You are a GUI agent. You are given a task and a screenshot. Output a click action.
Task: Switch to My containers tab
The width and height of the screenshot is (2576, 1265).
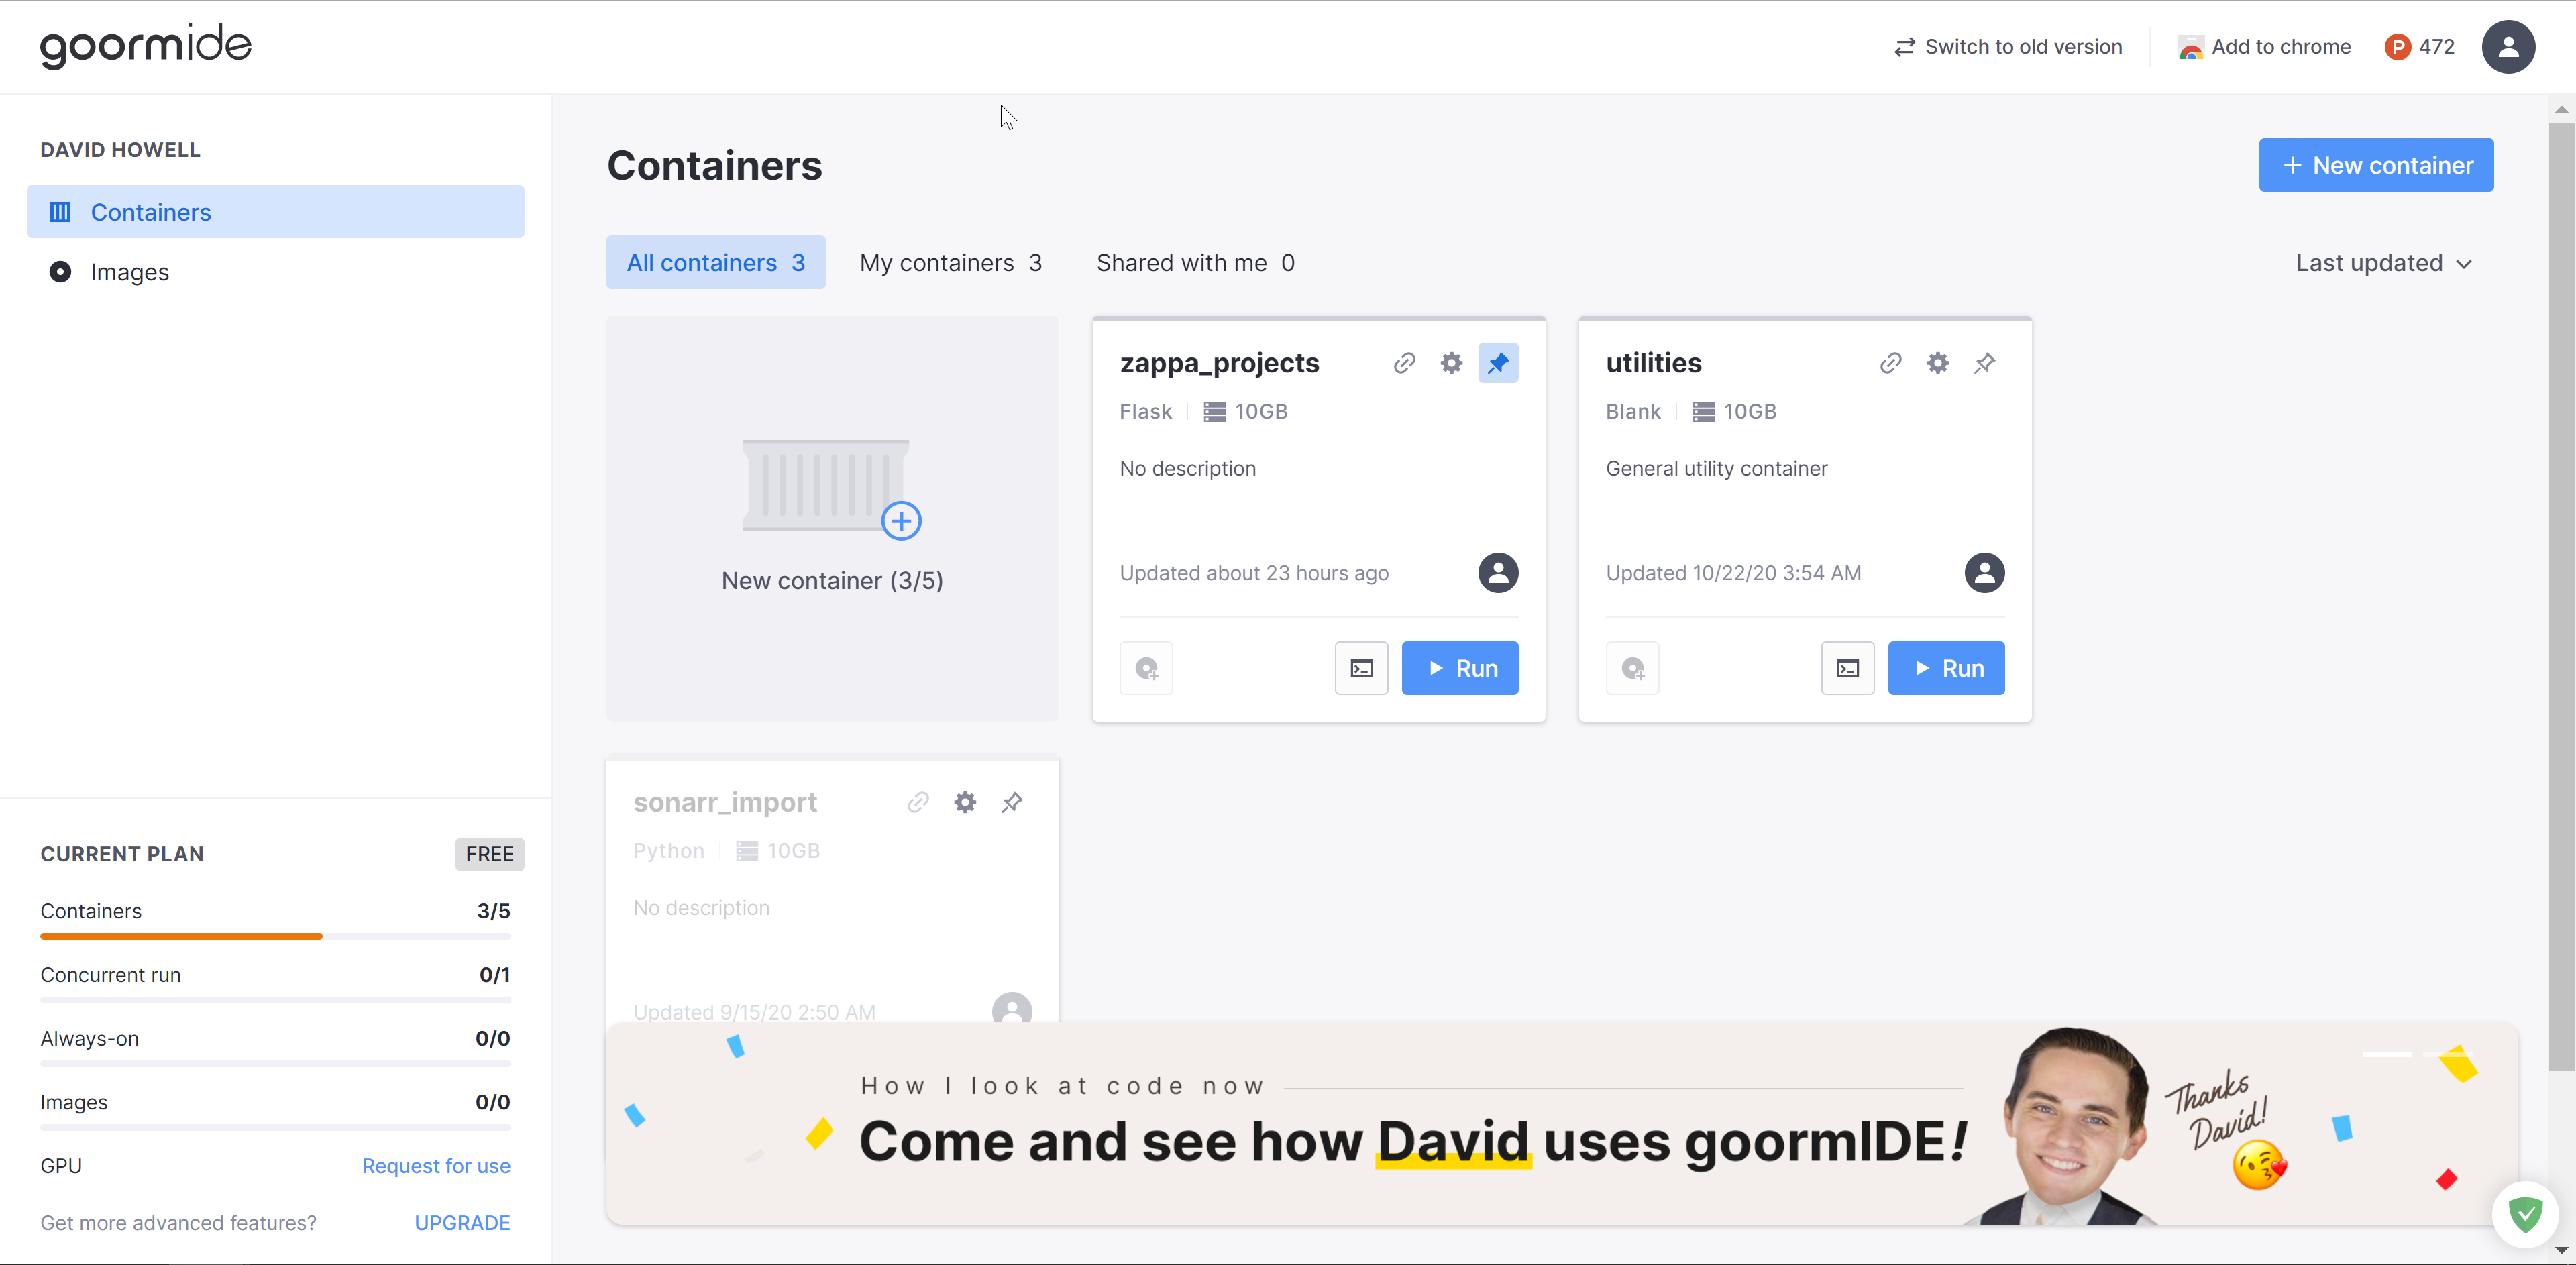click(x=950, y=263)
